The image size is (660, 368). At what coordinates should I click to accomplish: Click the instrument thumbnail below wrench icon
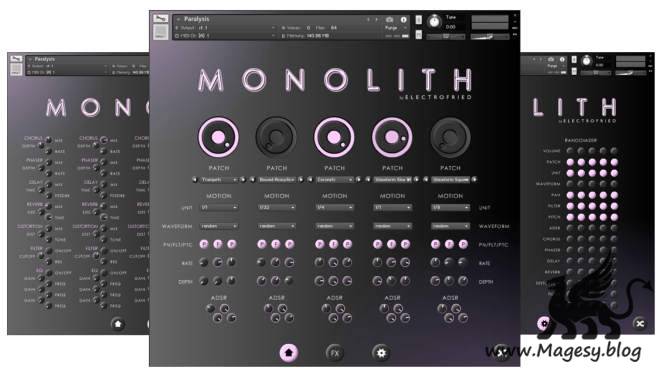[160, 32]
